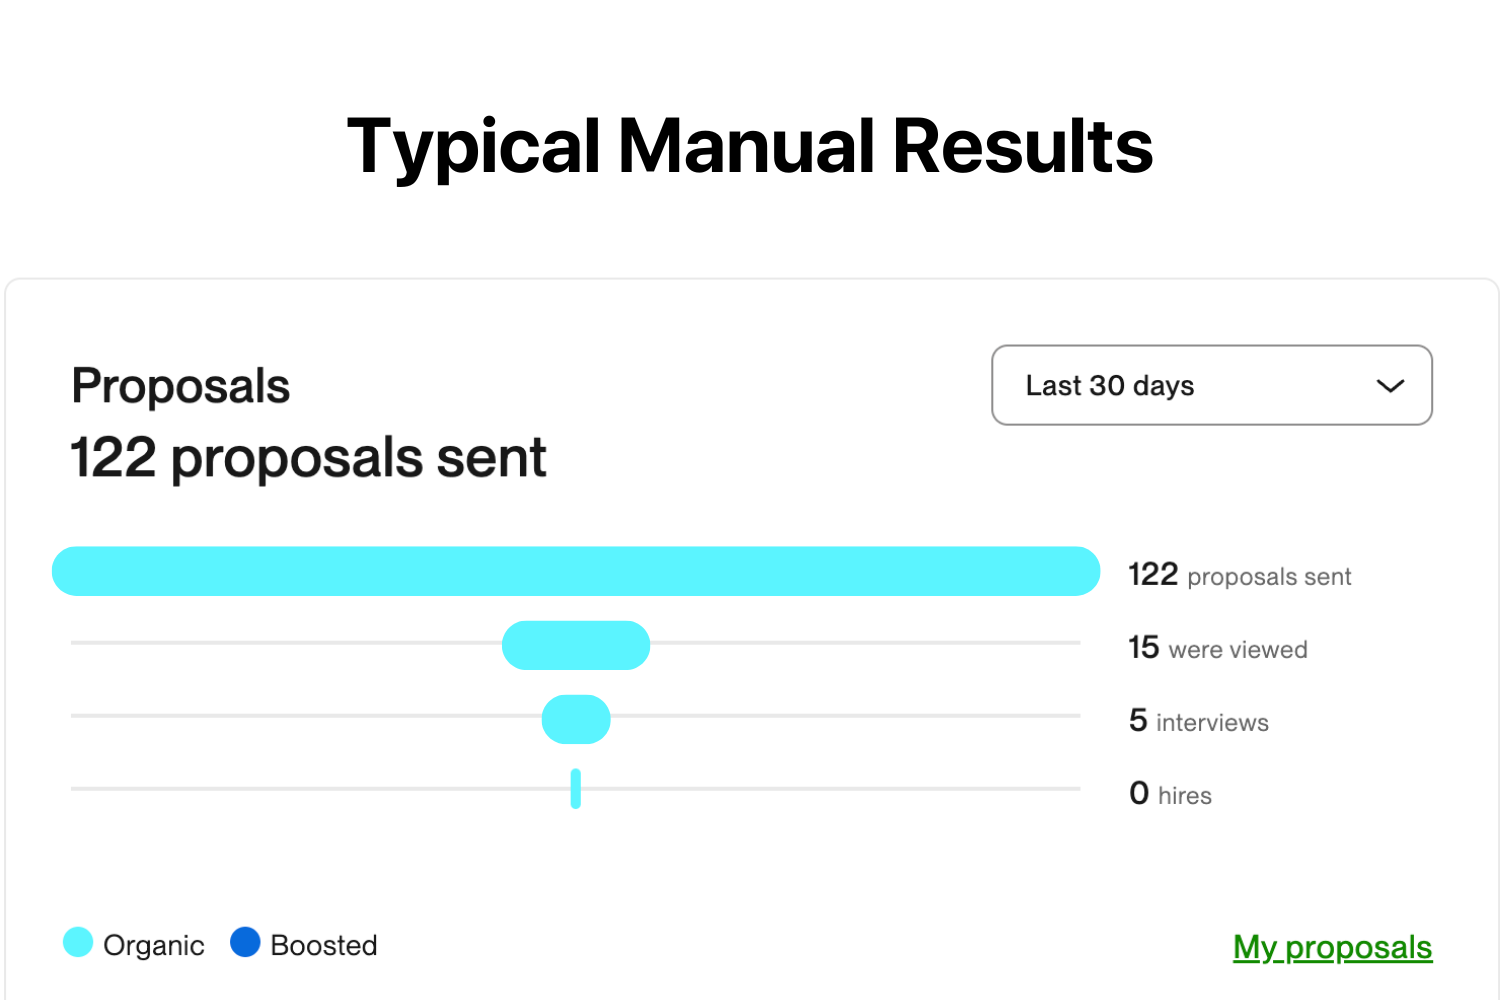
Task: Click the 15 were viewed label
Action: pyautogui.click(x=1218, y=648)
